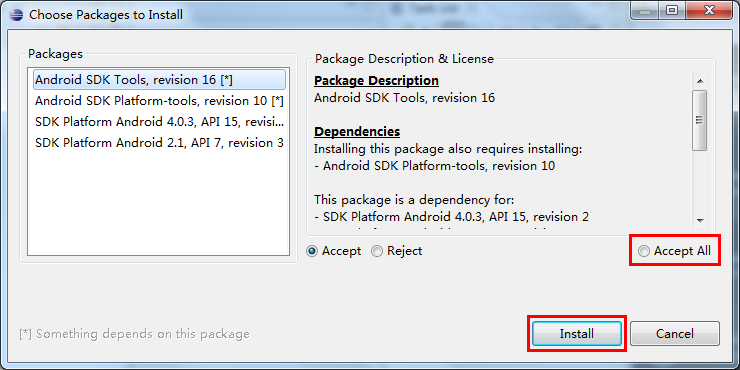
Task: Click the Package Description heading
Action: tap(376, 81)
